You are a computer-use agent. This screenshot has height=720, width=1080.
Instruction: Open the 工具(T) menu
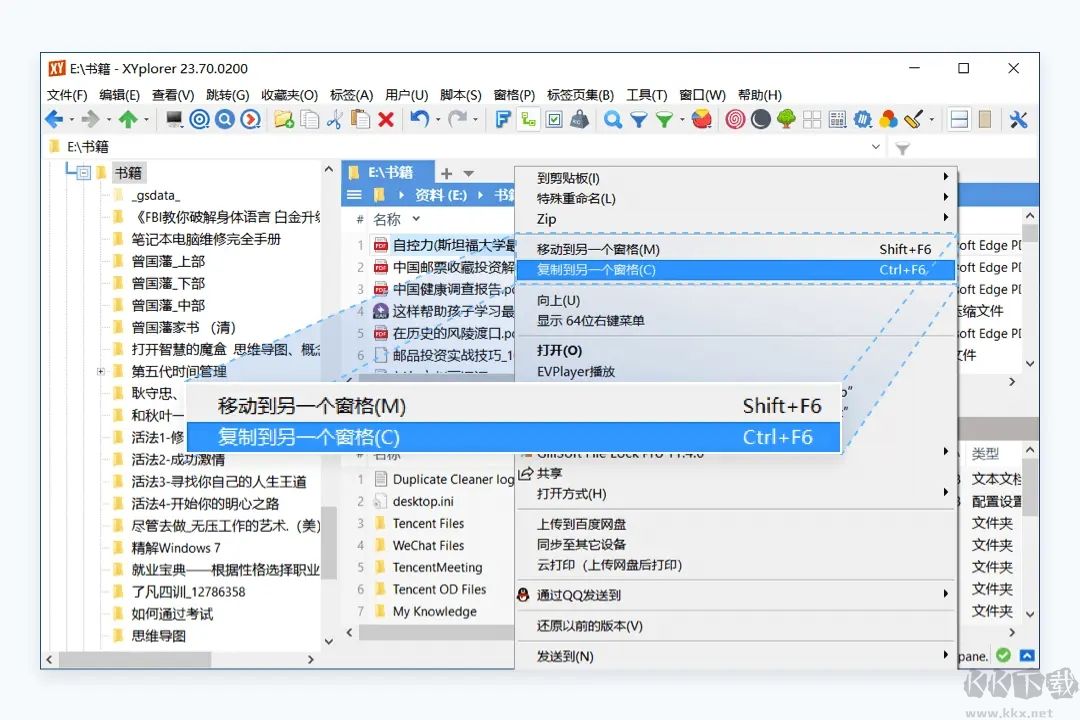tap(646, 95)
